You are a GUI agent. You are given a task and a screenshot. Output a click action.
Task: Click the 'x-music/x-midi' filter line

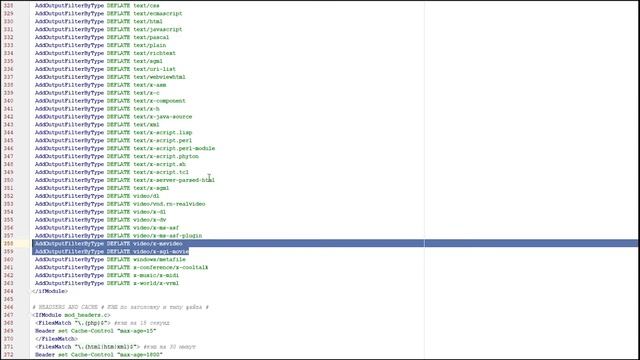[107, 275]
